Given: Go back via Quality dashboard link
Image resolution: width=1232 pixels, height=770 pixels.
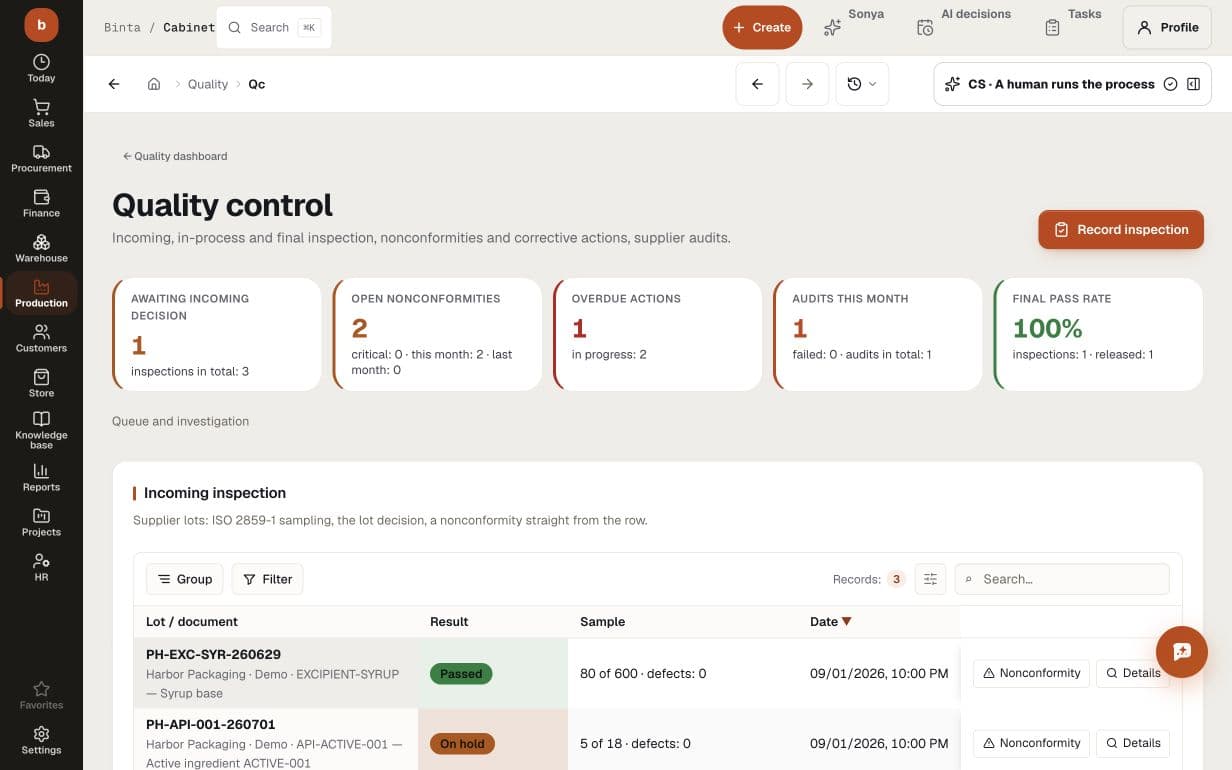Looking at the screenshot, I should 175,156.
